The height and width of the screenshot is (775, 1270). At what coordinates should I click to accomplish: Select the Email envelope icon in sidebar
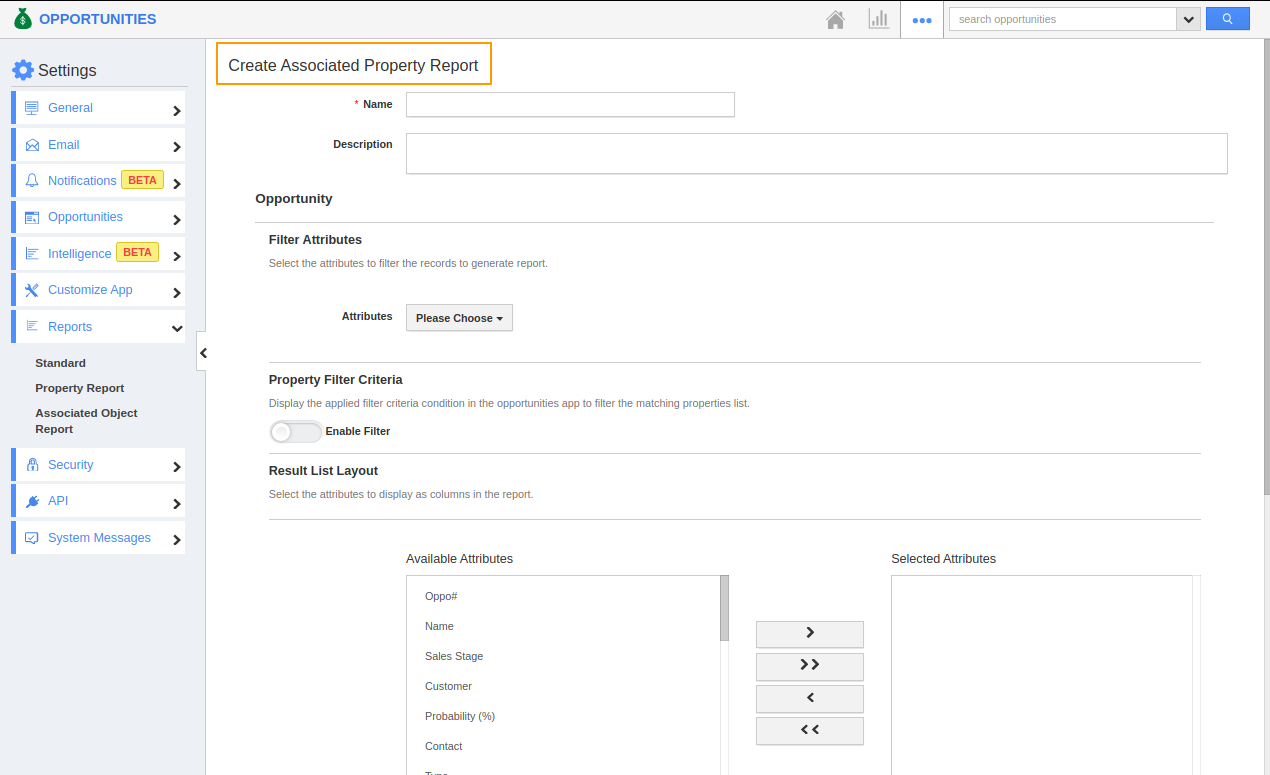pos(32,144)
